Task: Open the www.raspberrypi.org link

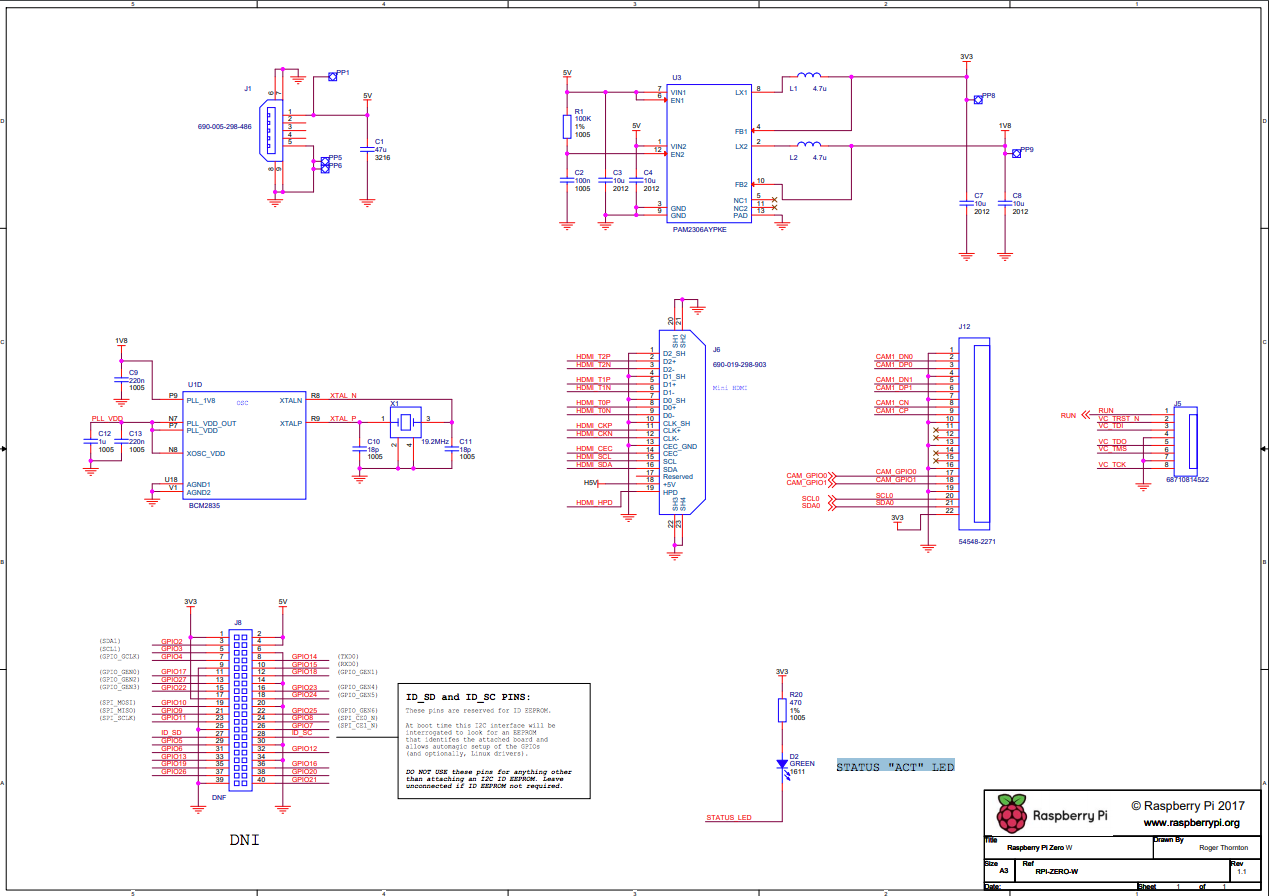Action: [x=1191, y=823]
